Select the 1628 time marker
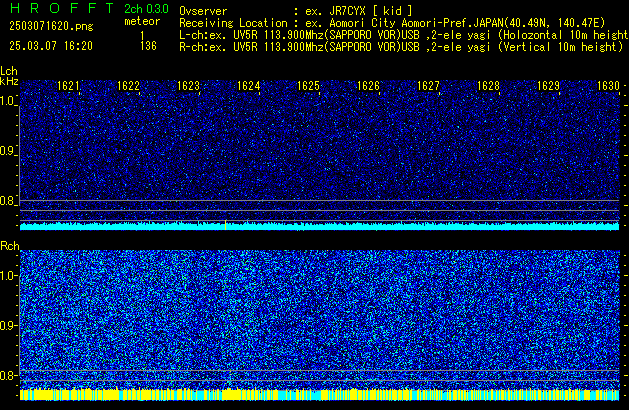This screenshot has width=629, height=410. point(488,86)
